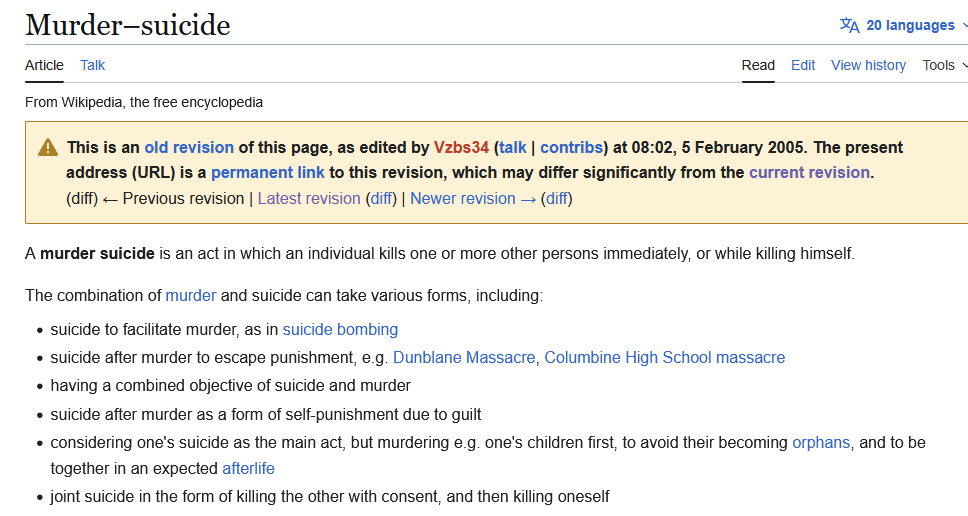Open the View history tab
968x516 pixels.
[x=869, y=65]
